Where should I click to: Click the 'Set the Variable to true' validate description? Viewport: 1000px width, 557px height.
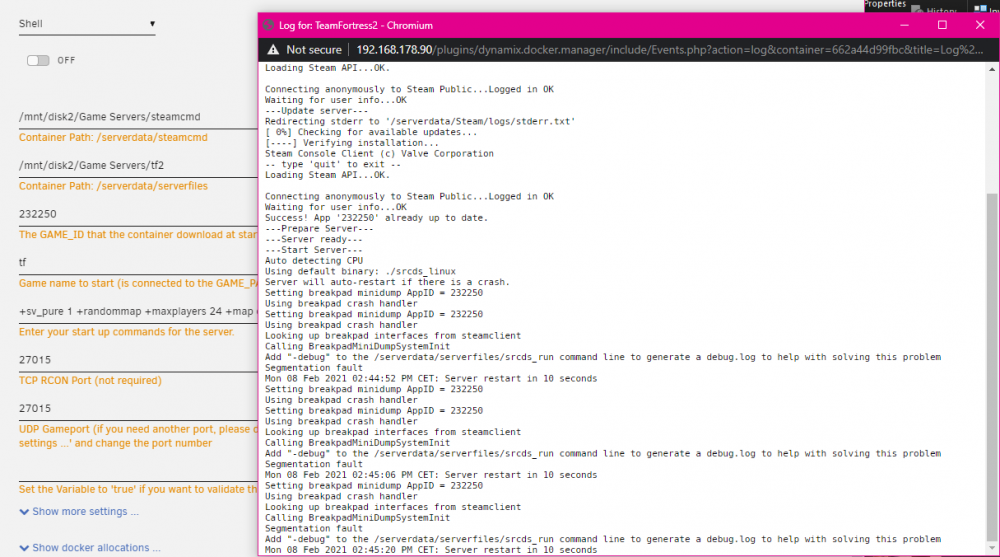(138, 489)
